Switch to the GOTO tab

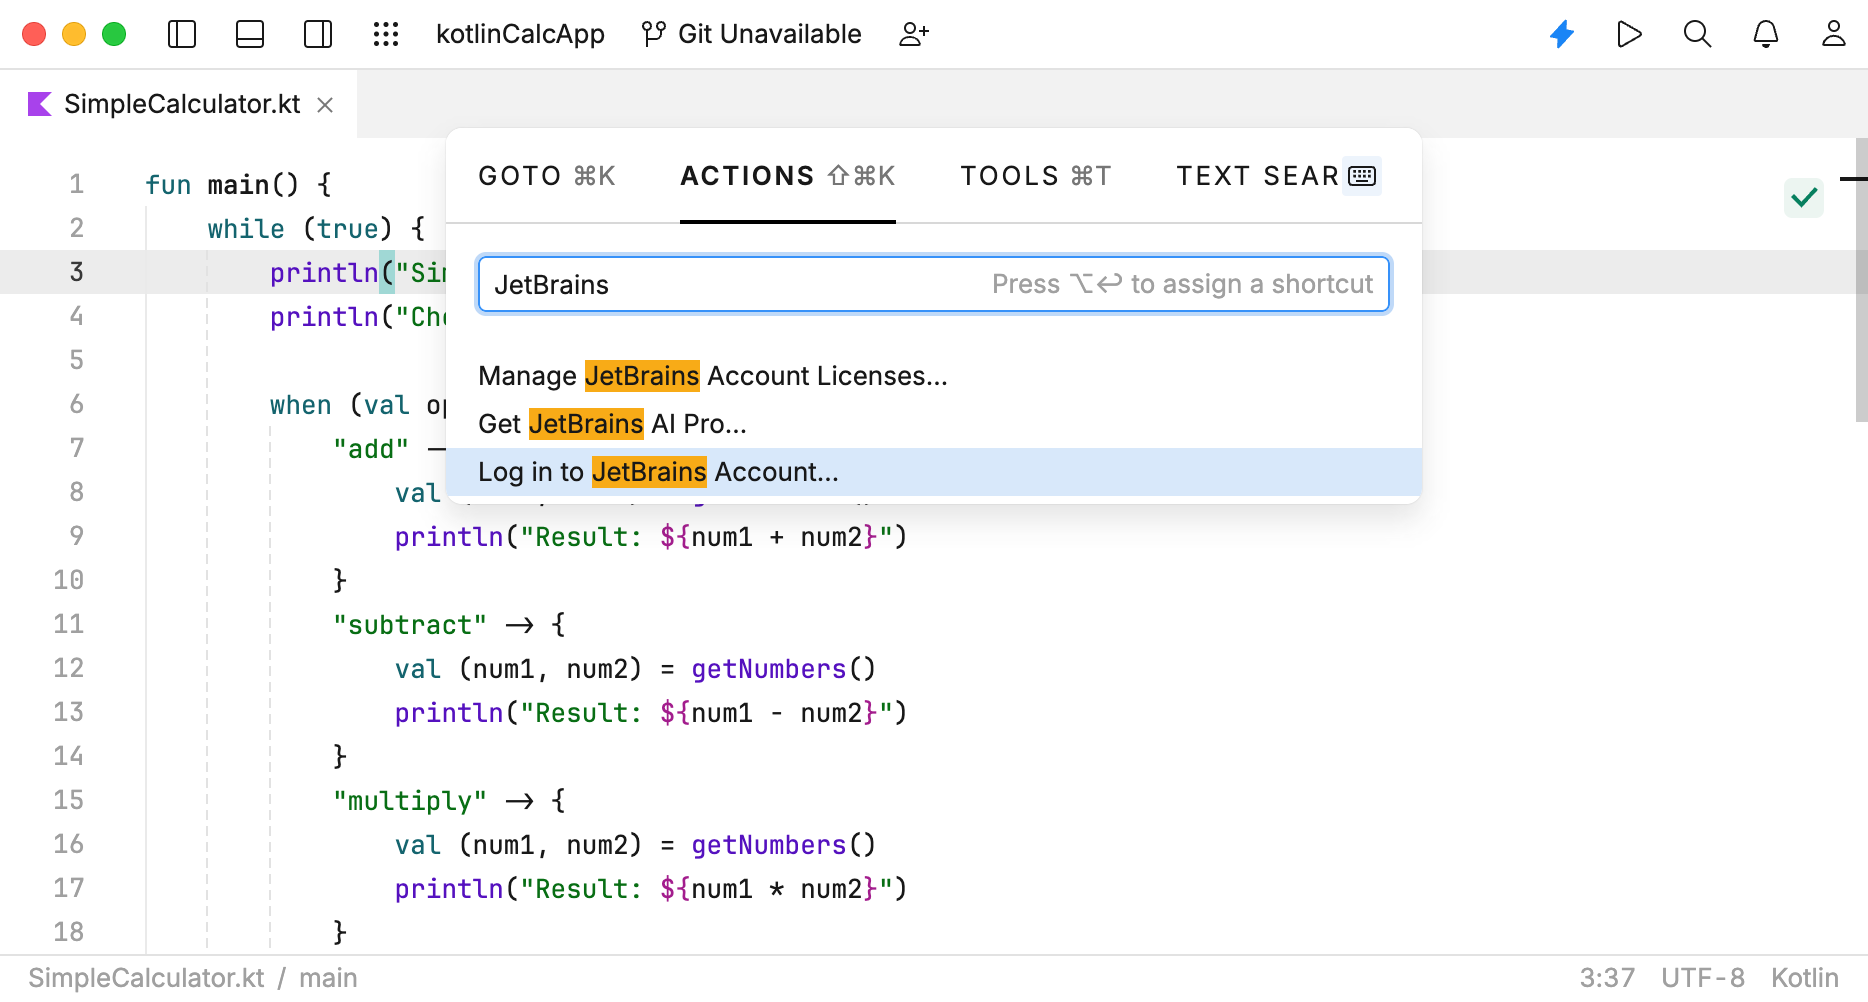click(x=546, y=175)
